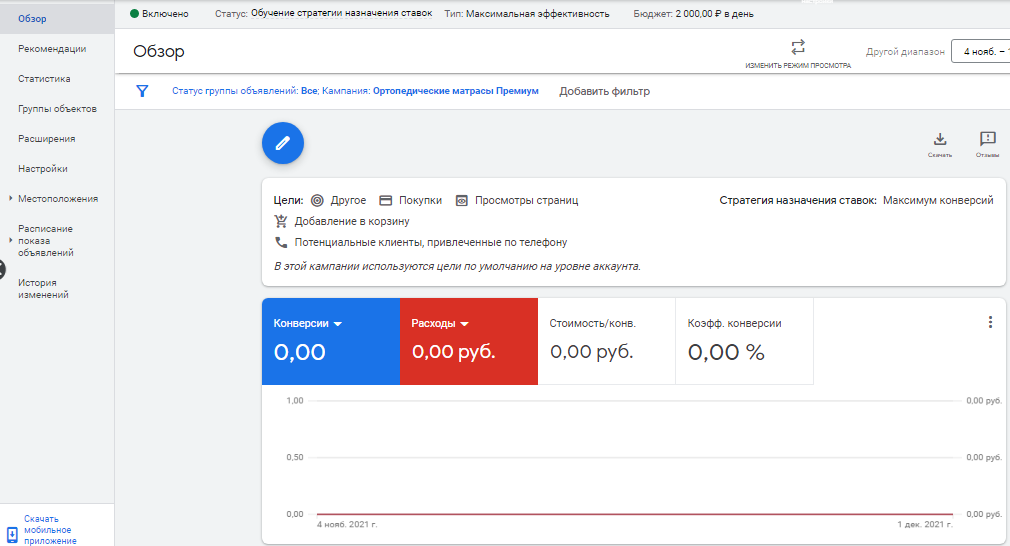Click the filter funnel icon
Screen dimensions: 1010x546
point(142,91)
